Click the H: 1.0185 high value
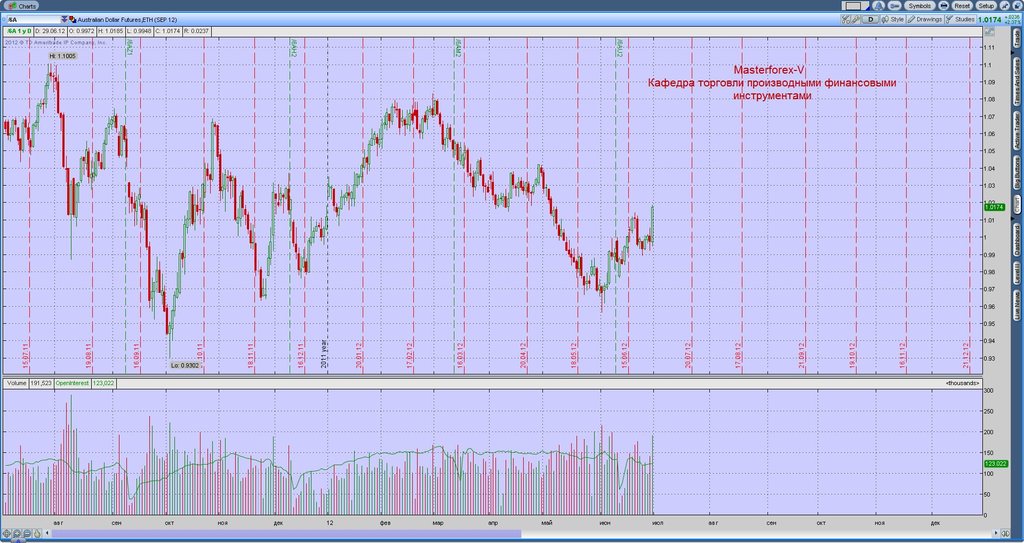Image resolution: width=1024 pixels, height=543 pixels. point(111,31)
